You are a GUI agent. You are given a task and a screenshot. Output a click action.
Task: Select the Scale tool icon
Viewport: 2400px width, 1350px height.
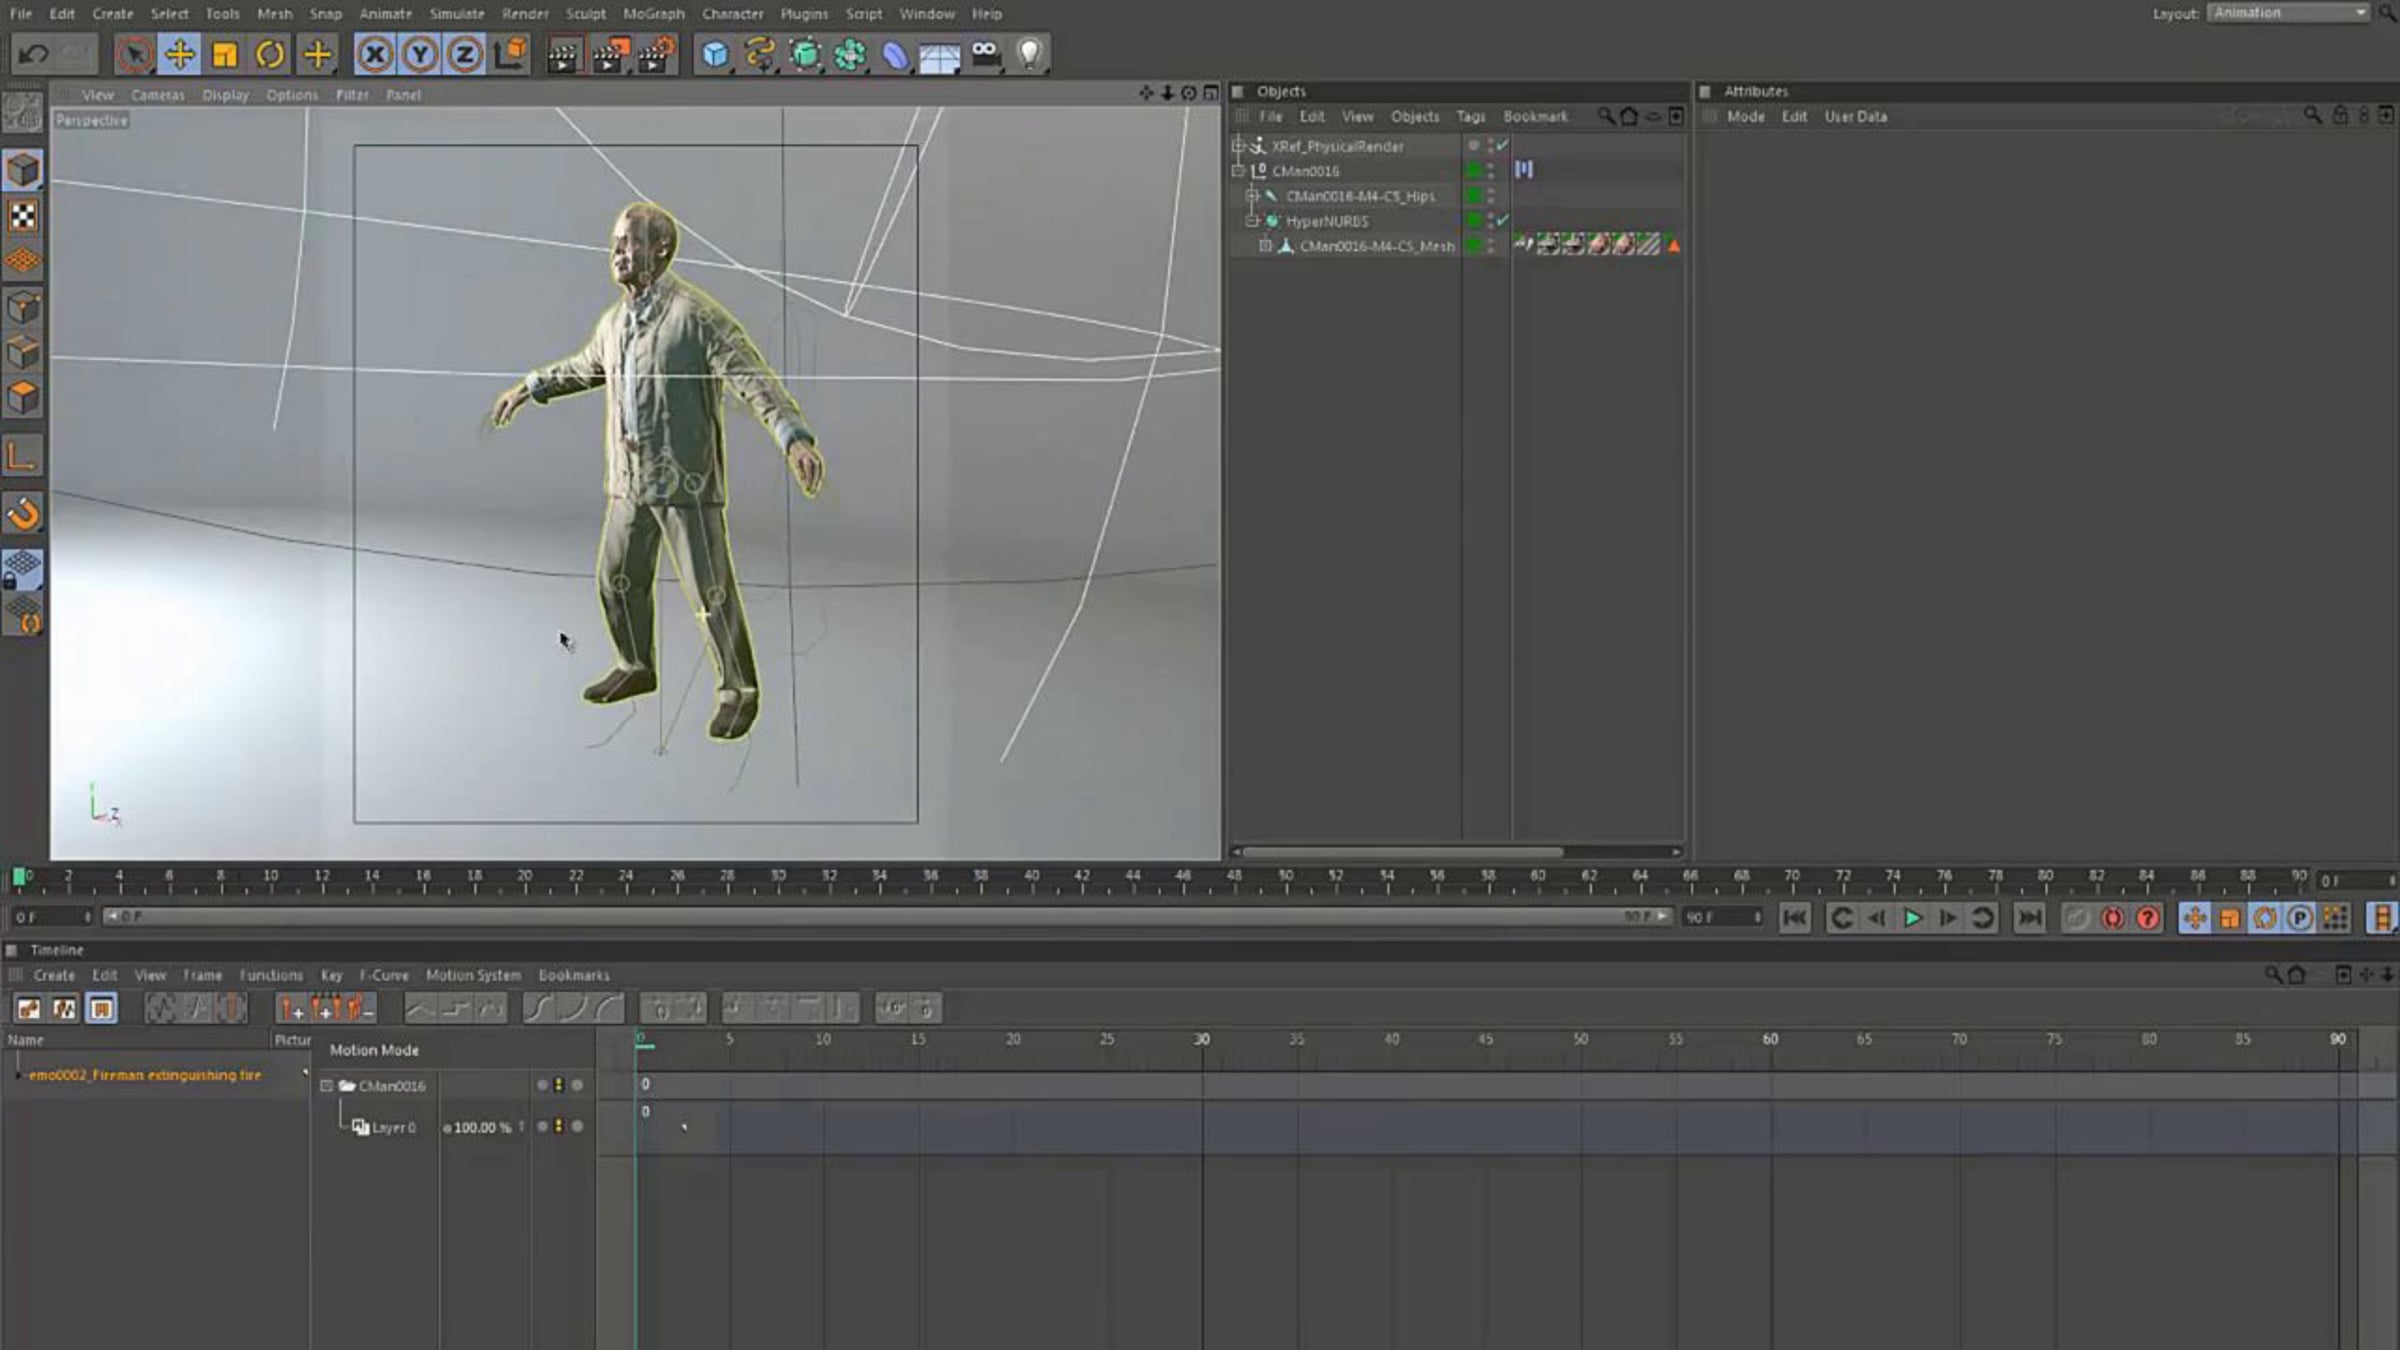pyautogui.click(x=225, y=54)
